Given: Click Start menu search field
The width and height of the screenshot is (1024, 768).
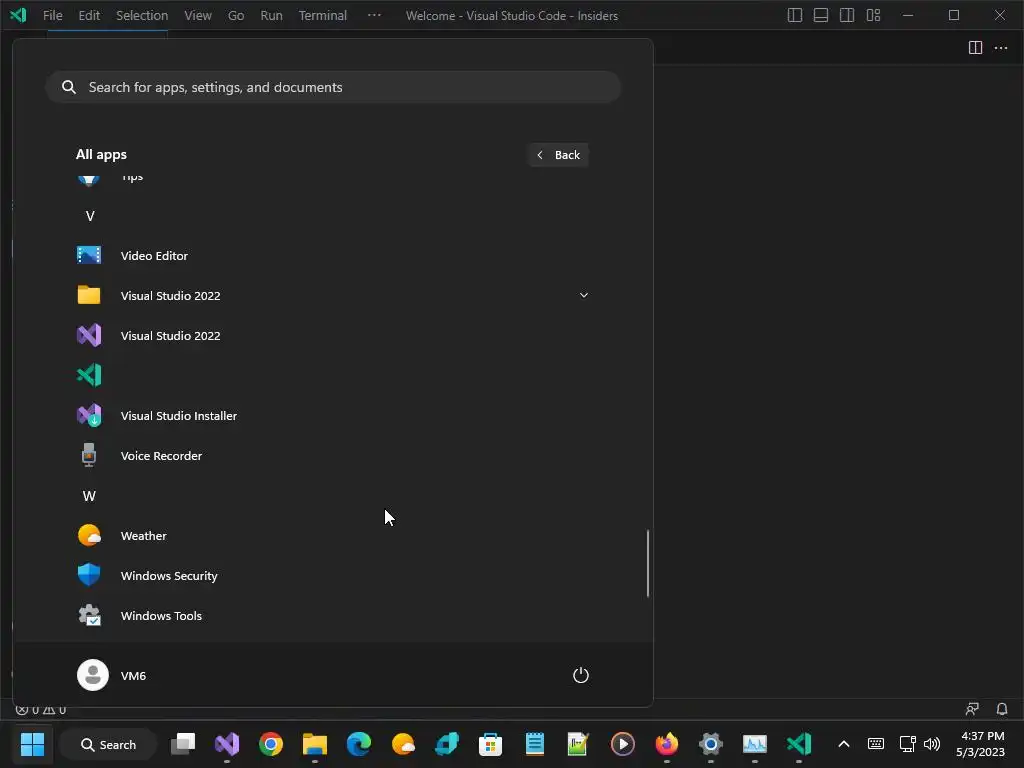Looking at the screenshot, I should (x=333, y=87).
